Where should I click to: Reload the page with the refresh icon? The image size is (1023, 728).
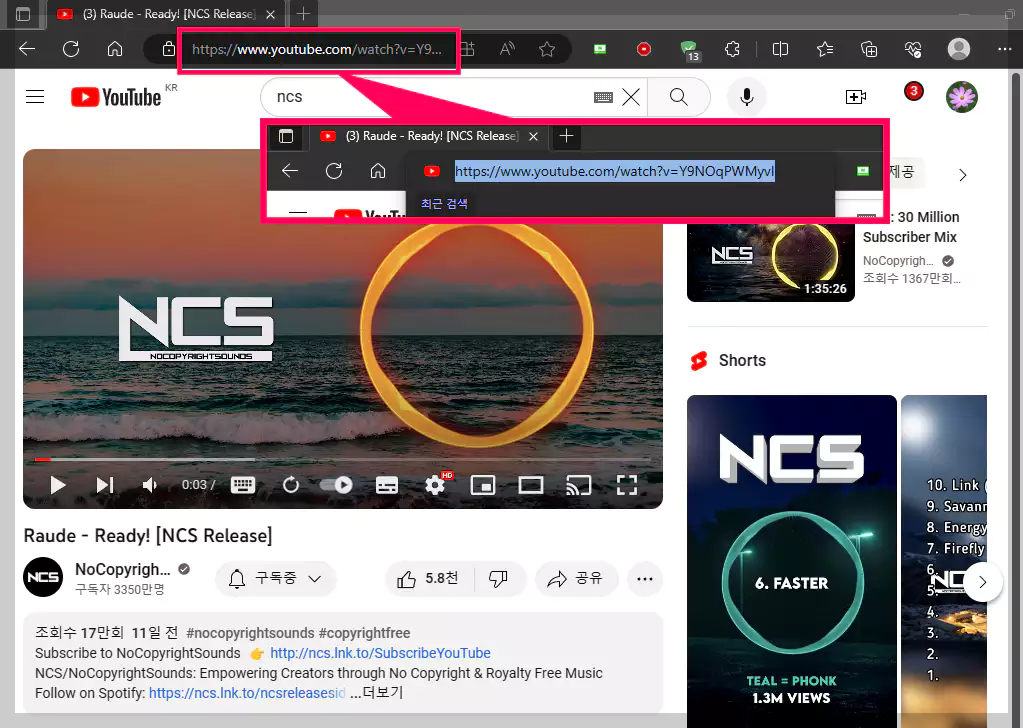pos(71,49)
